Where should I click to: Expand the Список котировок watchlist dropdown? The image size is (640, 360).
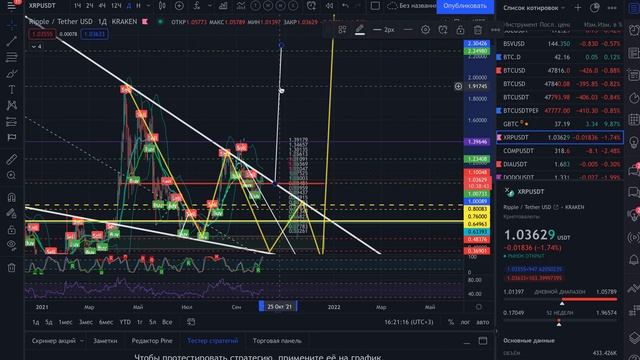(x=534, y=8)
